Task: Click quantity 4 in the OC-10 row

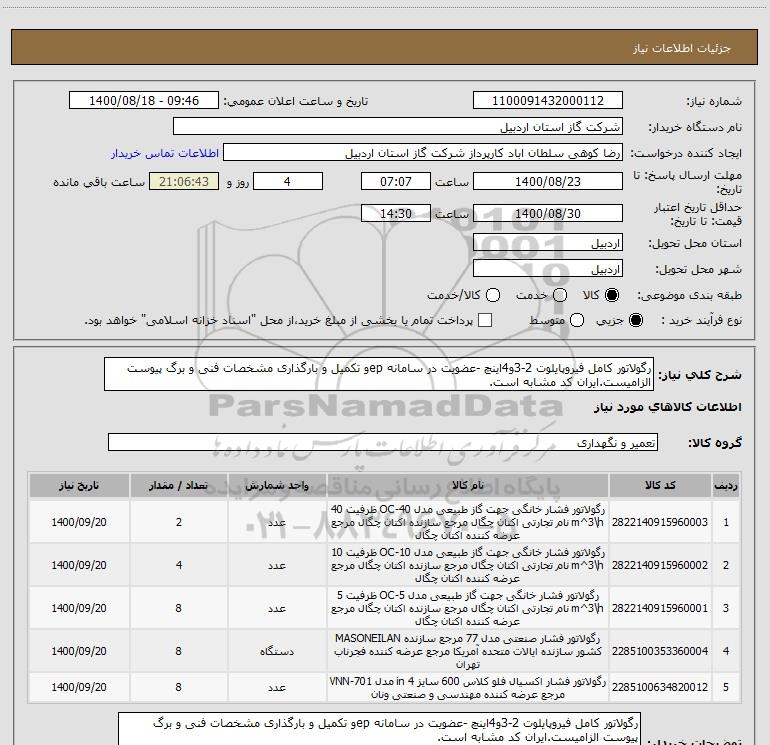Action: coord(179,565)
